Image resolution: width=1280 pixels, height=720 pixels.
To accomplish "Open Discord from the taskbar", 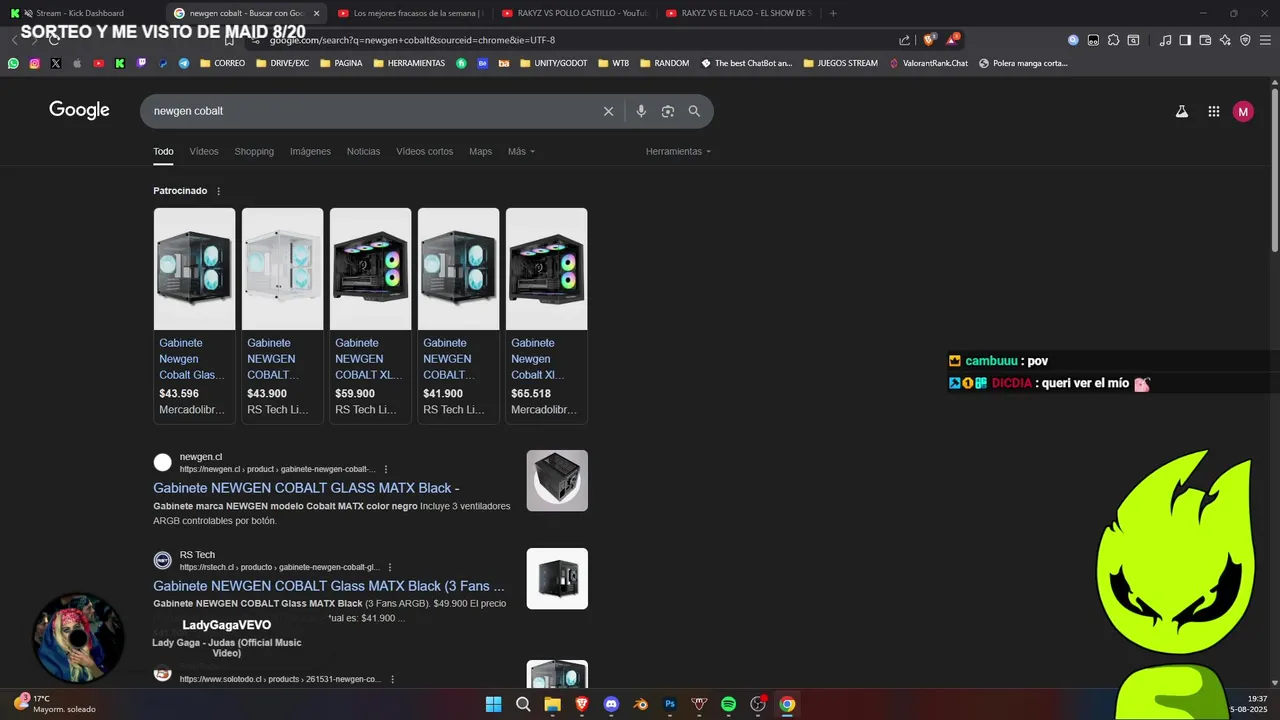I will coord(611,704).
